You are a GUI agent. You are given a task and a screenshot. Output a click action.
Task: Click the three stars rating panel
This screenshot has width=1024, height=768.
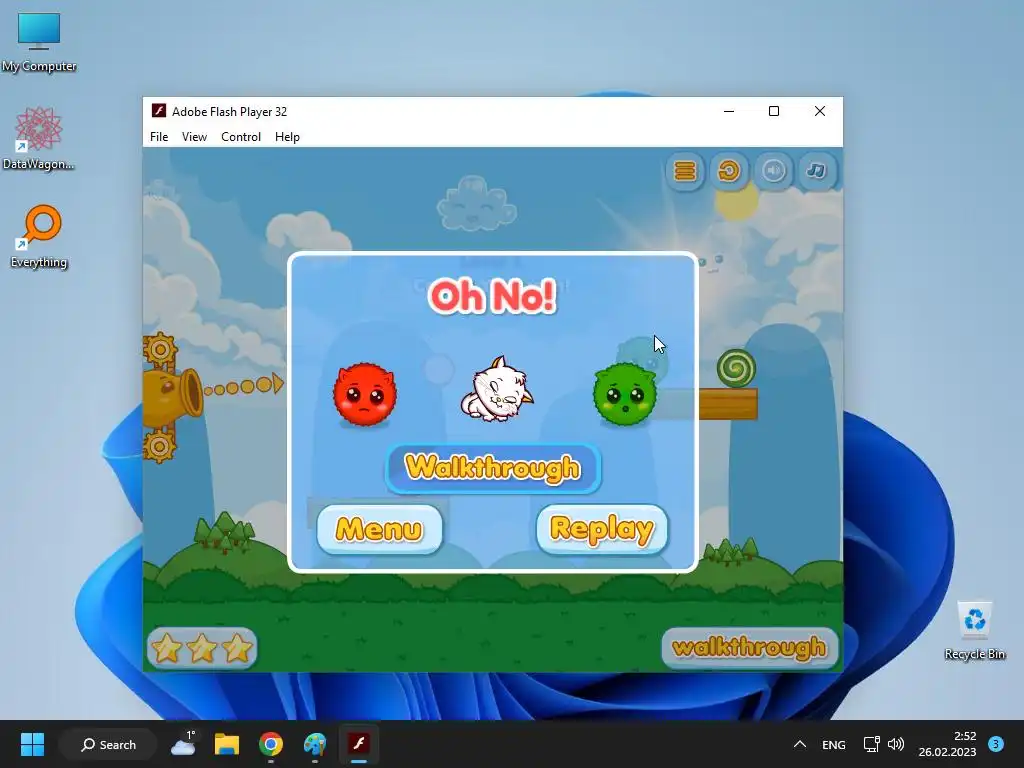click(202, 648)
